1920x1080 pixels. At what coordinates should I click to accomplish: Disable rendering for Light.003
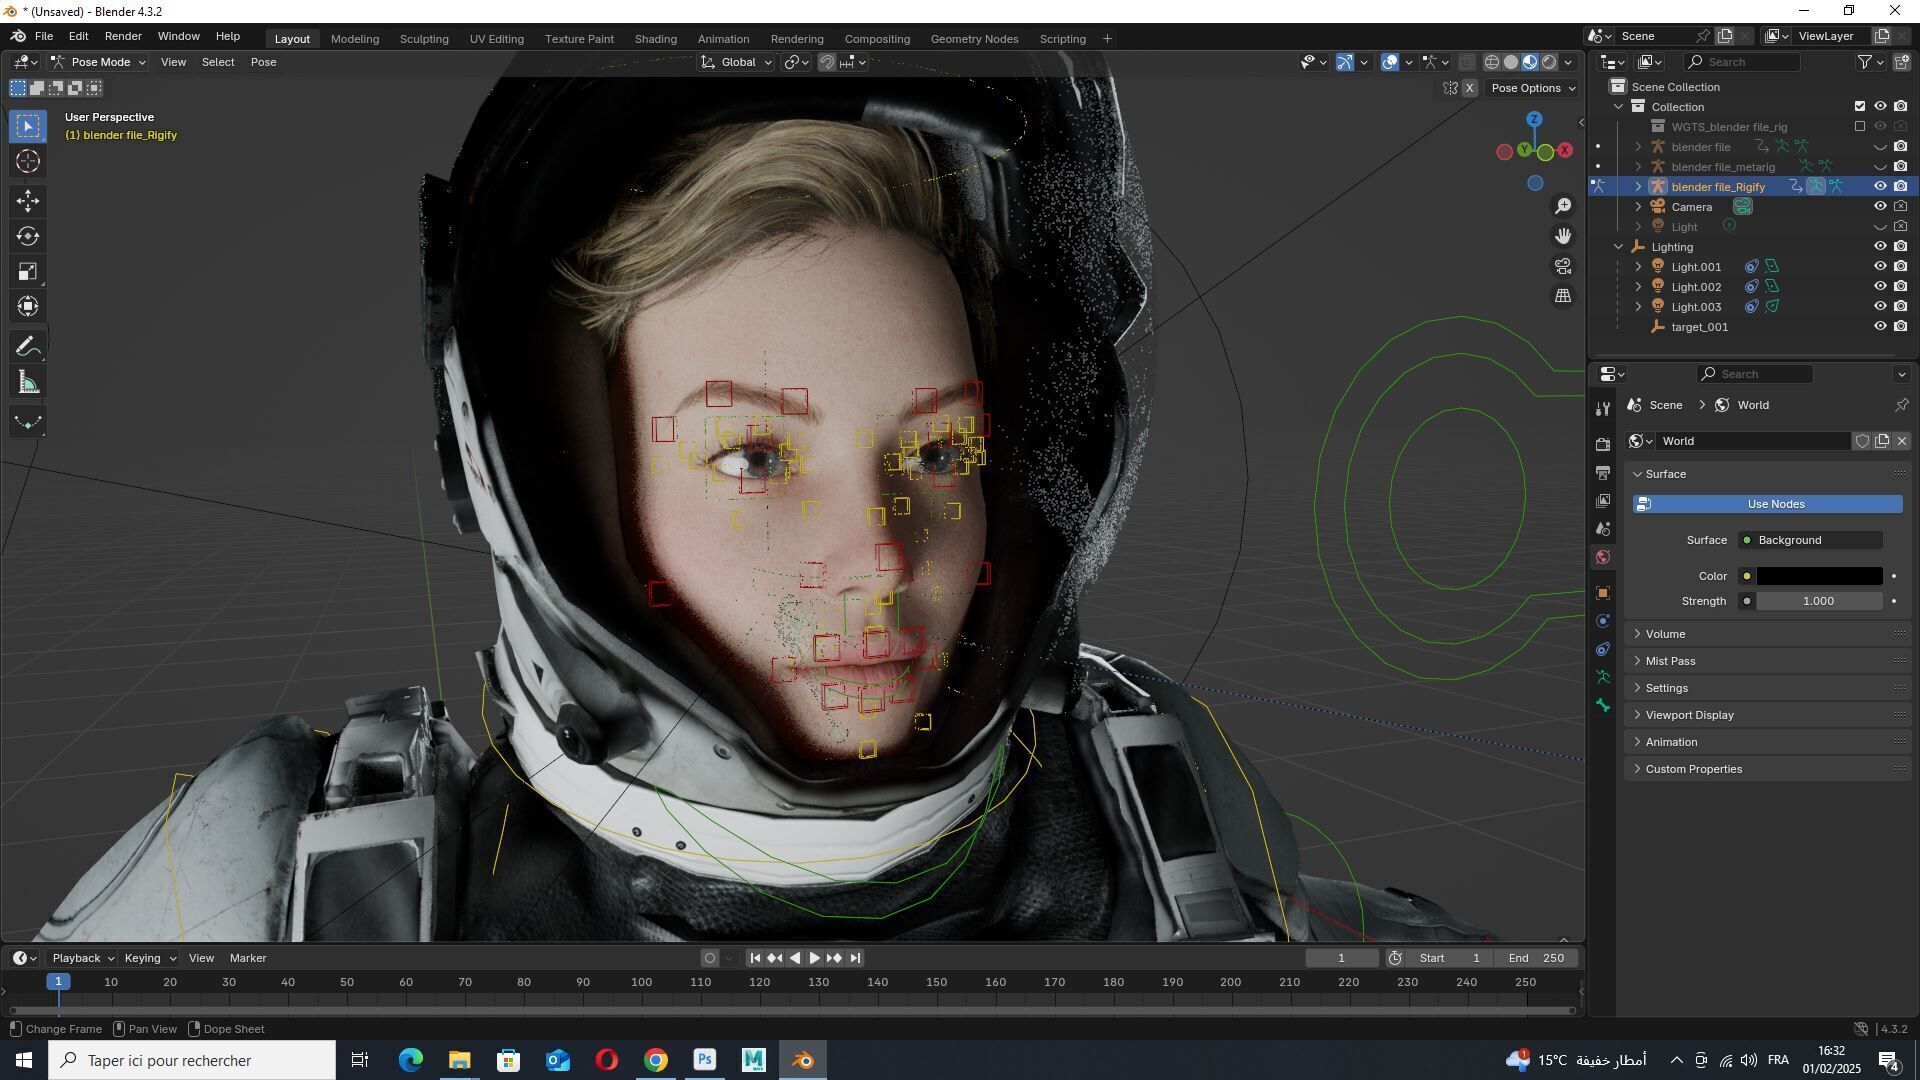pos(1900,307)
